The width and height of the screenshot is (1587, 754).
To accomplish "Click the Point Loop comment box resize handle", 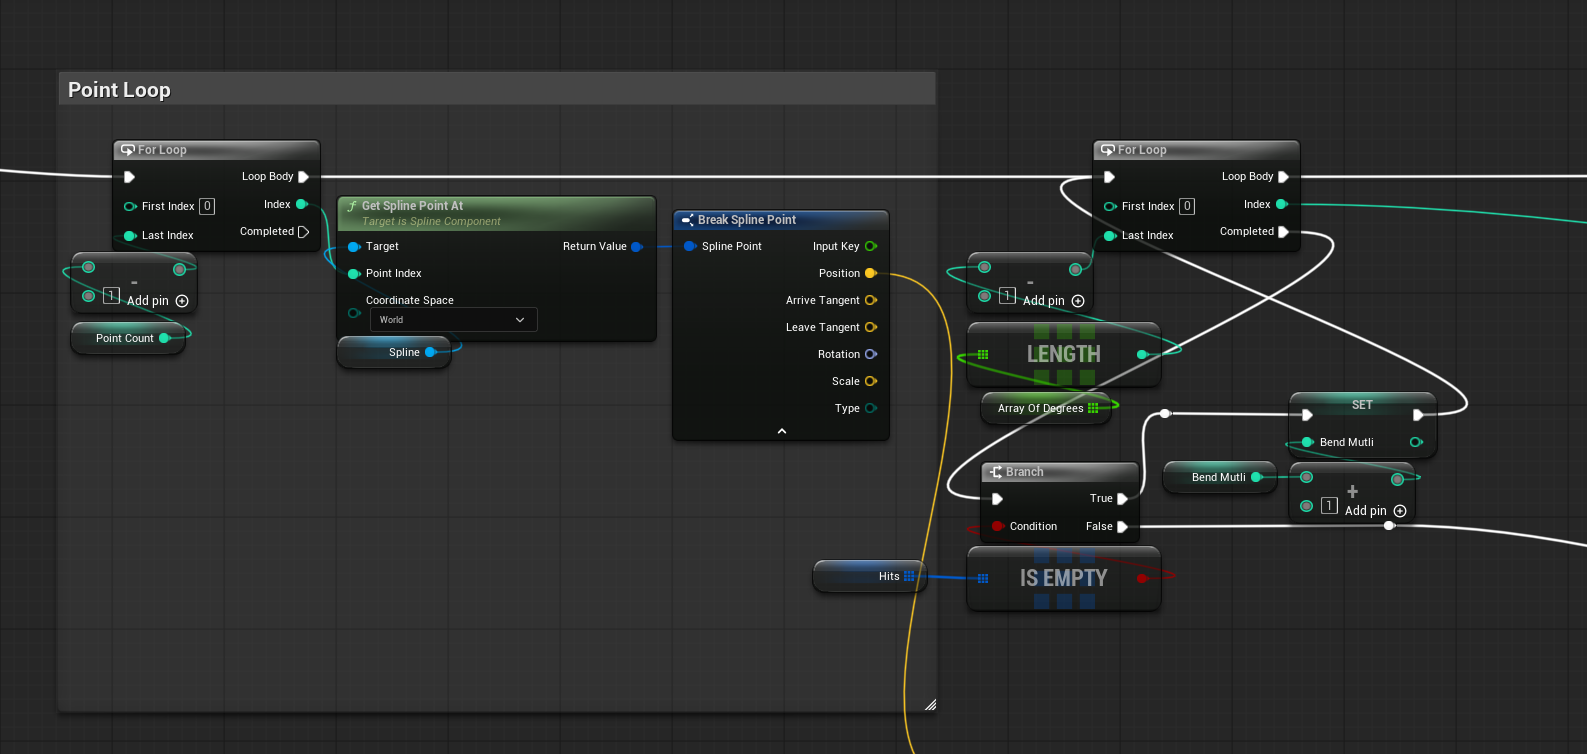I will (x=930, y=705).
